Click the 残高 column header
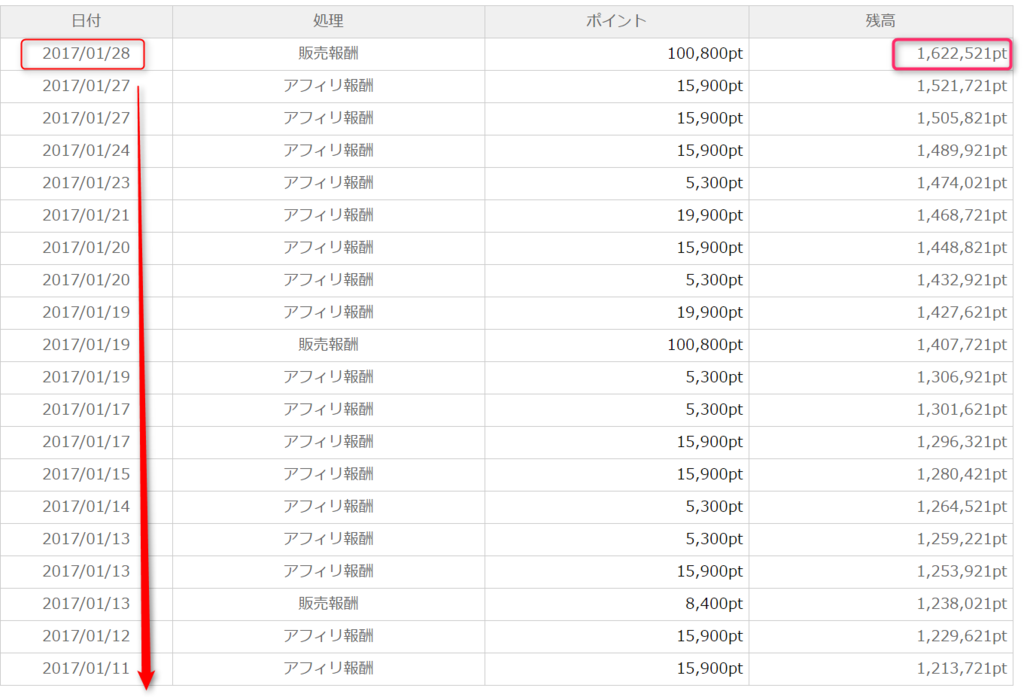The height and width of the screenshot is (697, 1024). (880, 21)
